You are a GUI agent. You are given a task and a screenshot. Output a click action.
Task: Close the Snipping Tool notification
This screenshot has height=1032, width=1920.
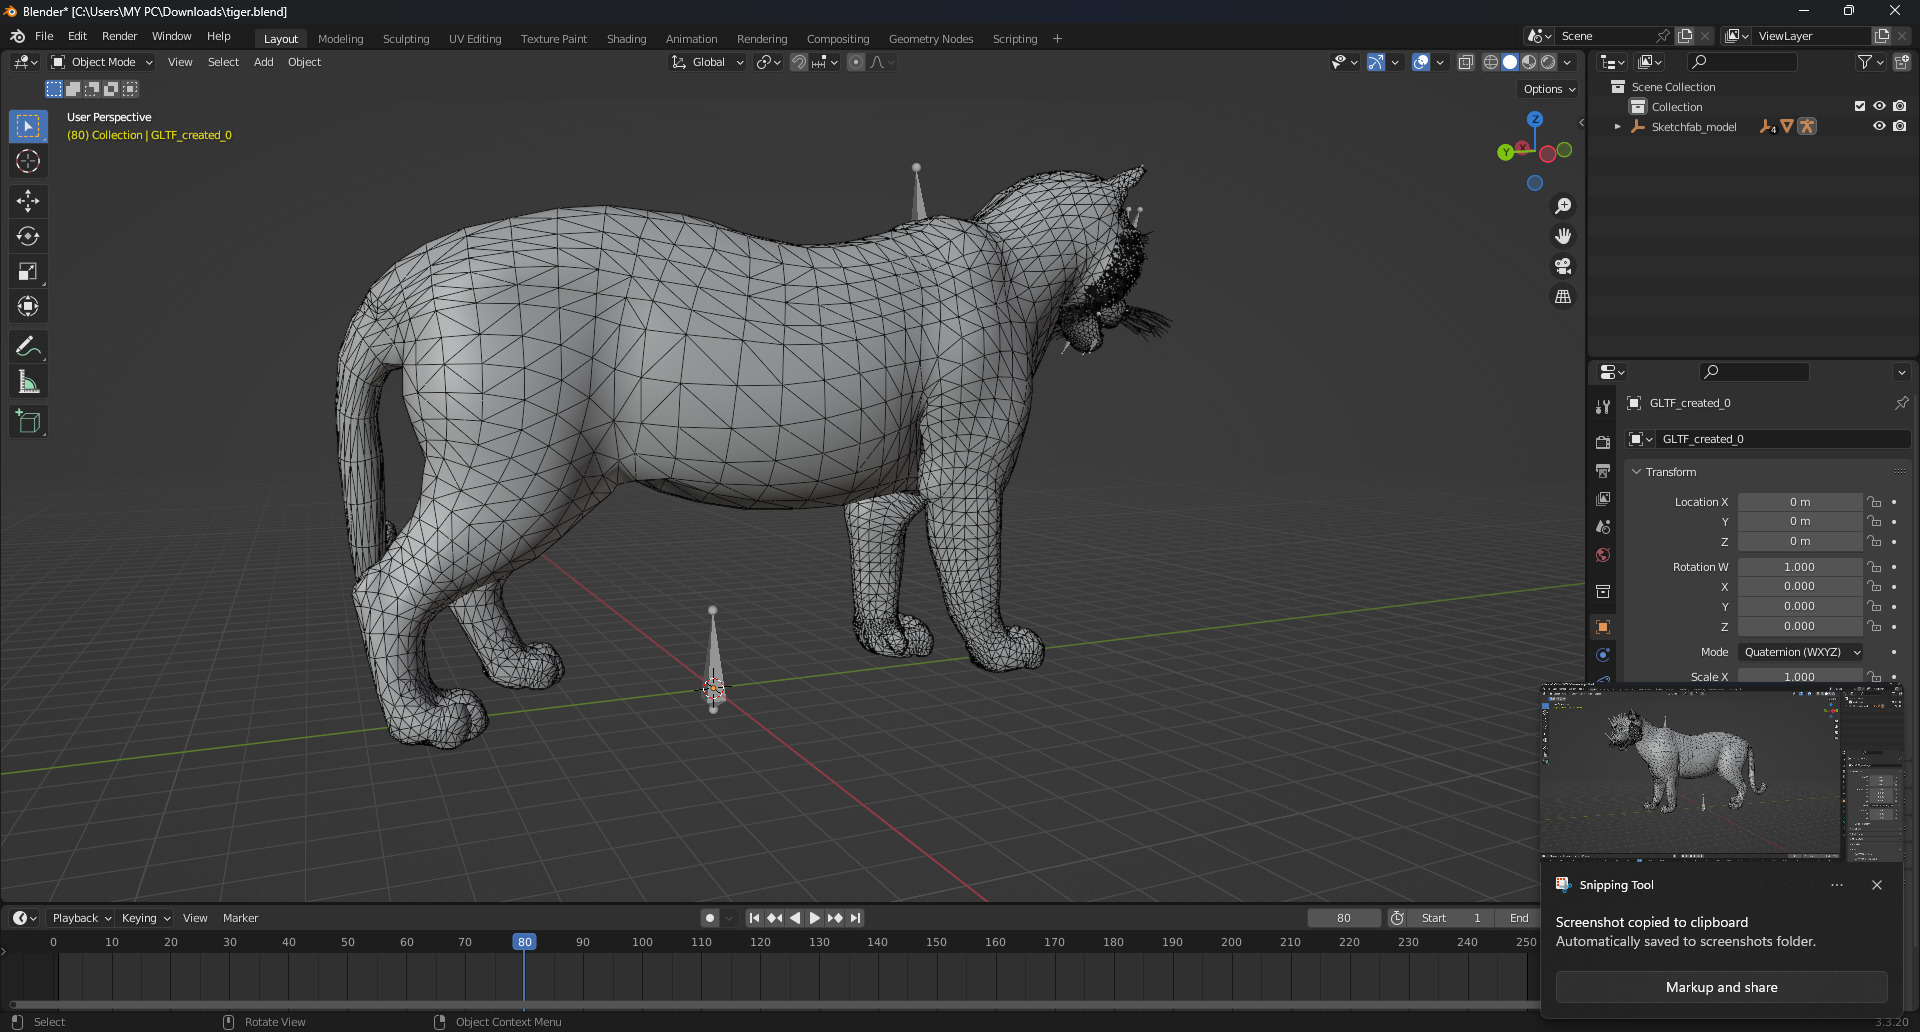(x=1877, y=885)
